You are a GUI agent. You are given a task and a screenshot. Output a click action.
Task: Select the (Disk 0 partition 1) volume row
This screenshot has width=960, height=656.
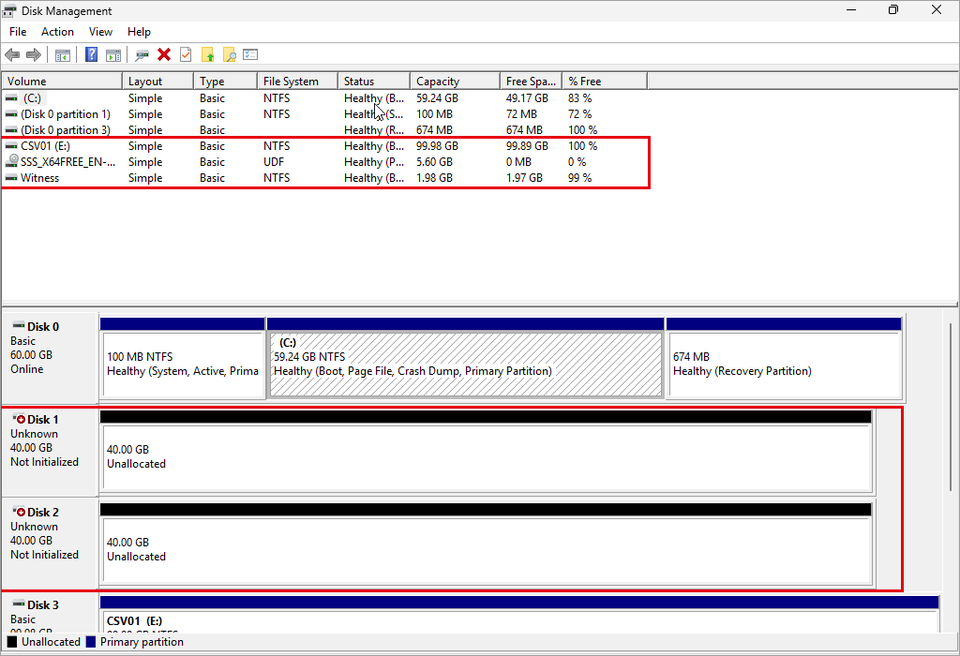324,114
